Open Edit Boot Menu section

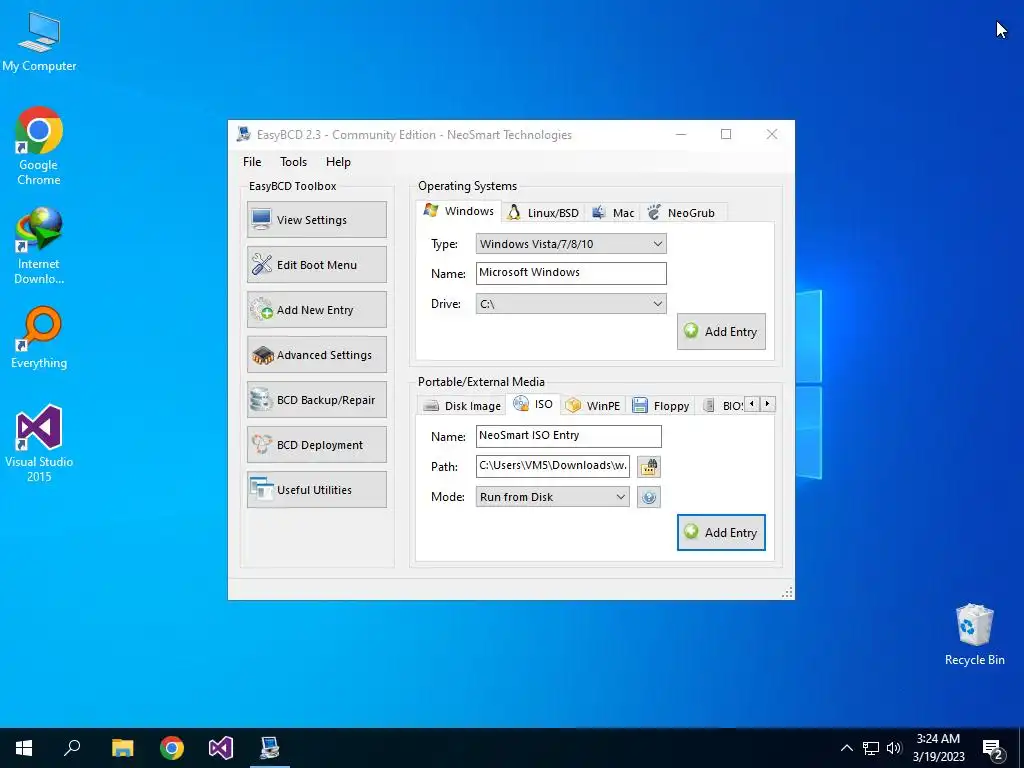(317, 264)
